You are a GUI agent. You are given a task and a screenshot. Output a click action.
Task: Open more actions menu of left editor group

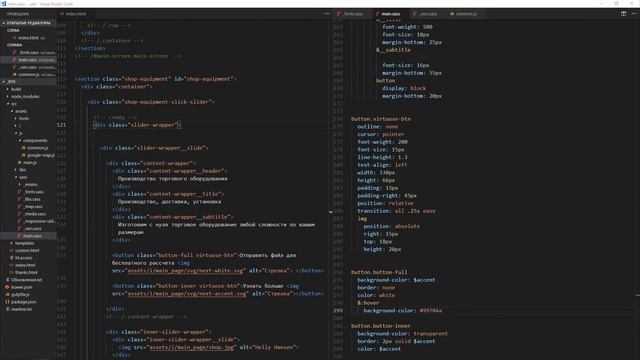[x=327, y=13]
